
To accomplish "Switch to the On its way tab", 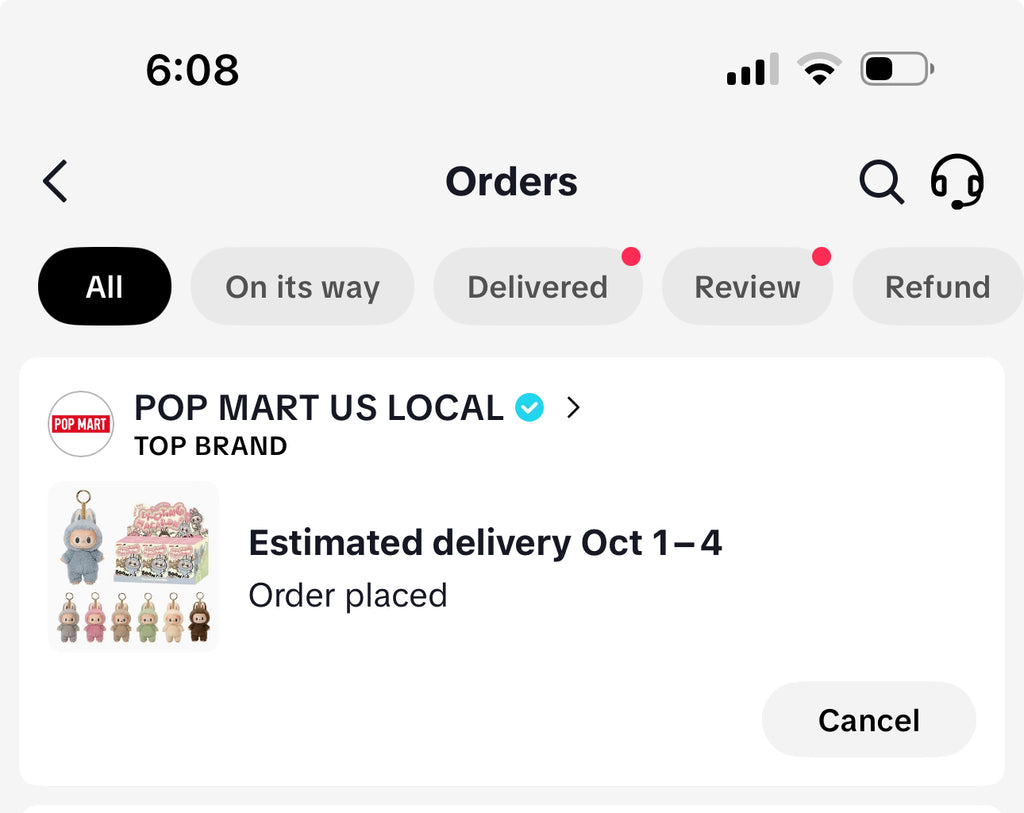I will point(302,287).
